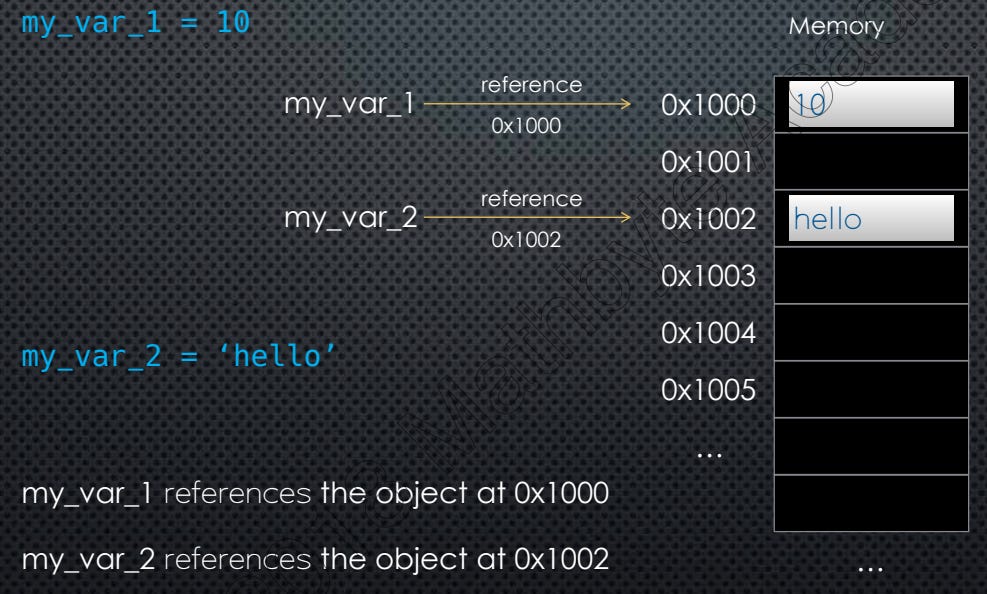
Task: Select memory address label 0x1004
Action: (x=708, y=333)
